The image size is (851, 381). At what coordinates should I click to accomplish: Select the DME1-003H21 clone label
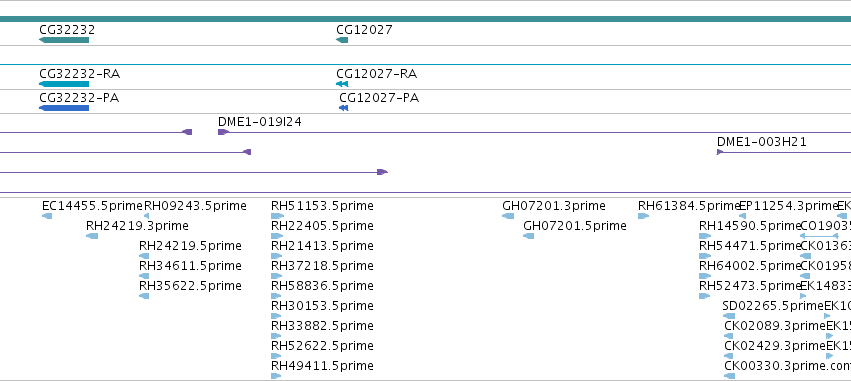click(x=762, y=142)
